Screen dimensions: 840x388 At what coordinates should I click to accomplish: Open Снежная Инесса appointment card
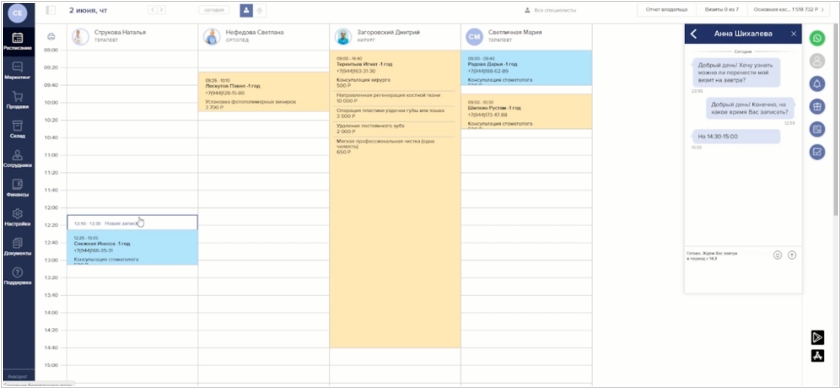(132, 247)
